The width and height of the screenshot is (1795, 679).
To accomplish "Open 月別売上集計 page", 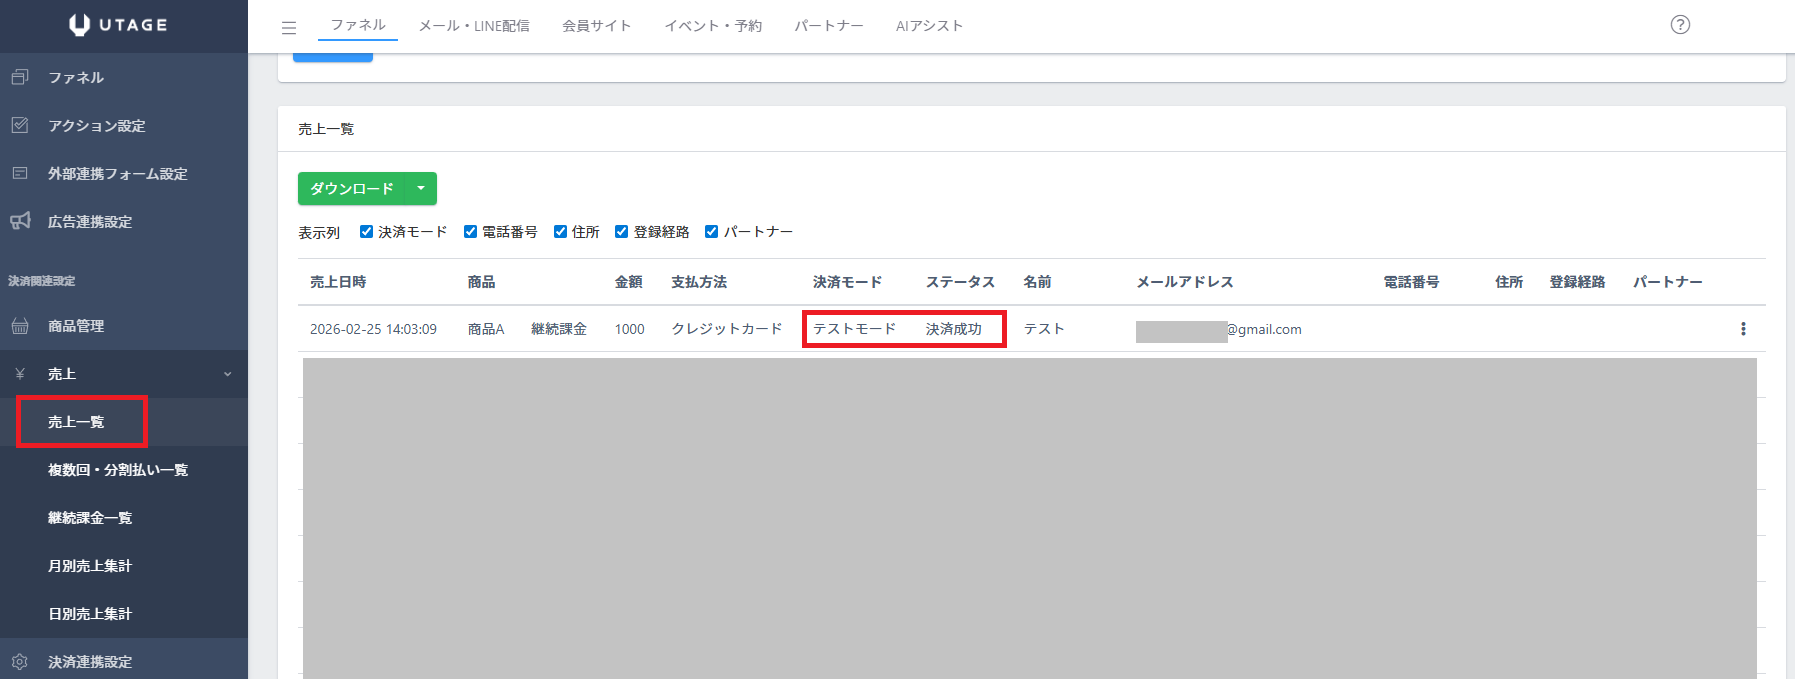I will [x=90, y=566].
